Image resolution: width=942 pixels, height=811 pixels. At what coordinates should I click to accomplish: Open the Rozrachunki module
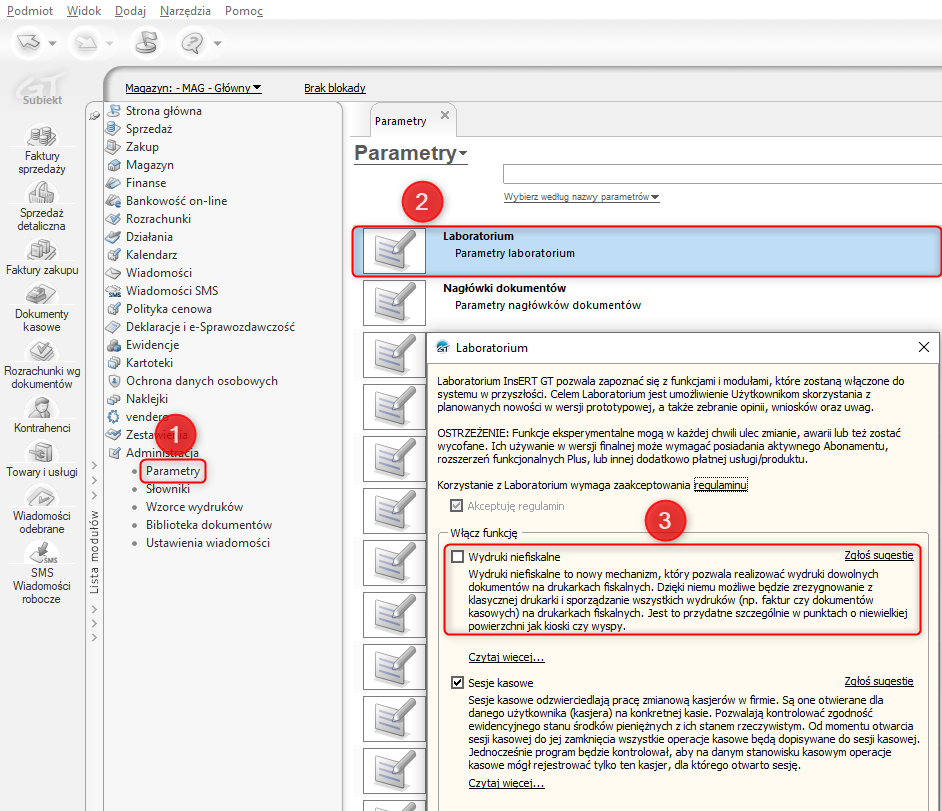[159, 219]
